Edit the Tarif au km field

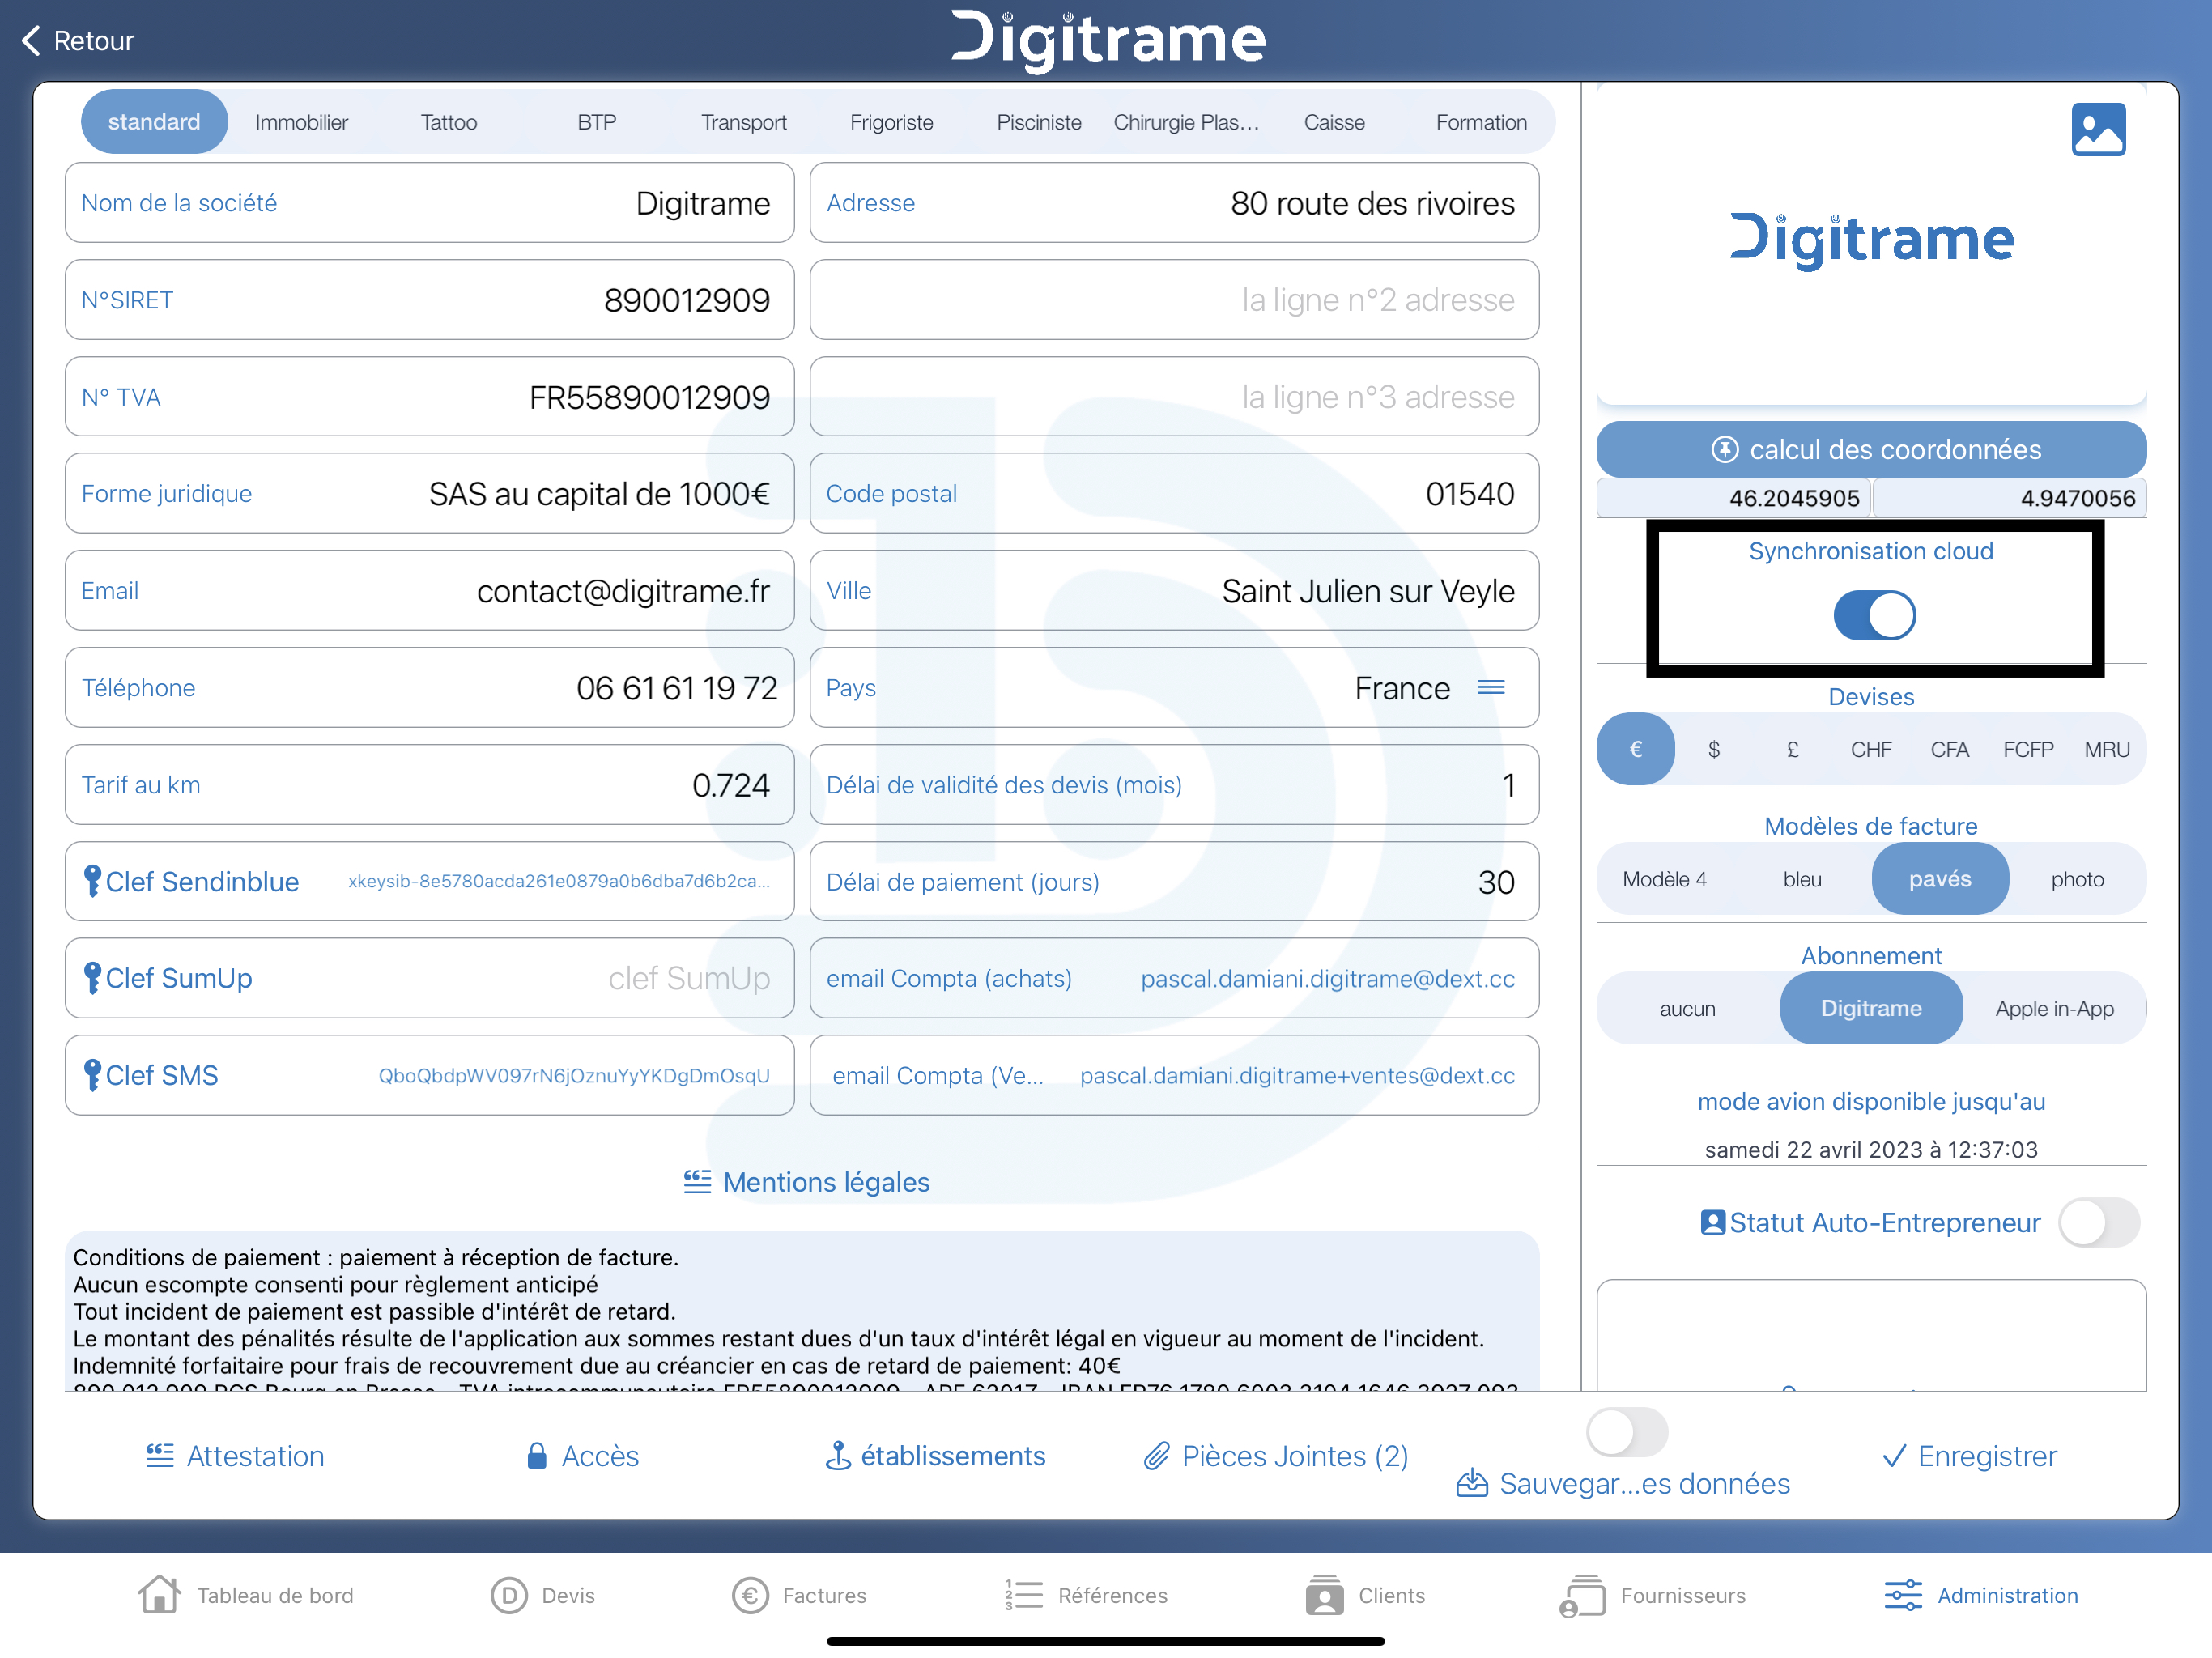pyautogui.click(x=430, y=785)
